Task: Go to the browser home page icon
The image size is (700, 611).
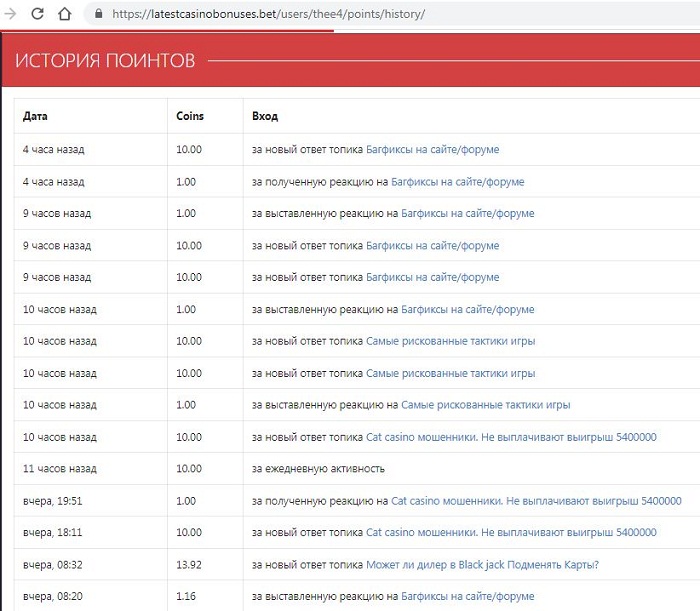Action: click(x=64, y=15)
